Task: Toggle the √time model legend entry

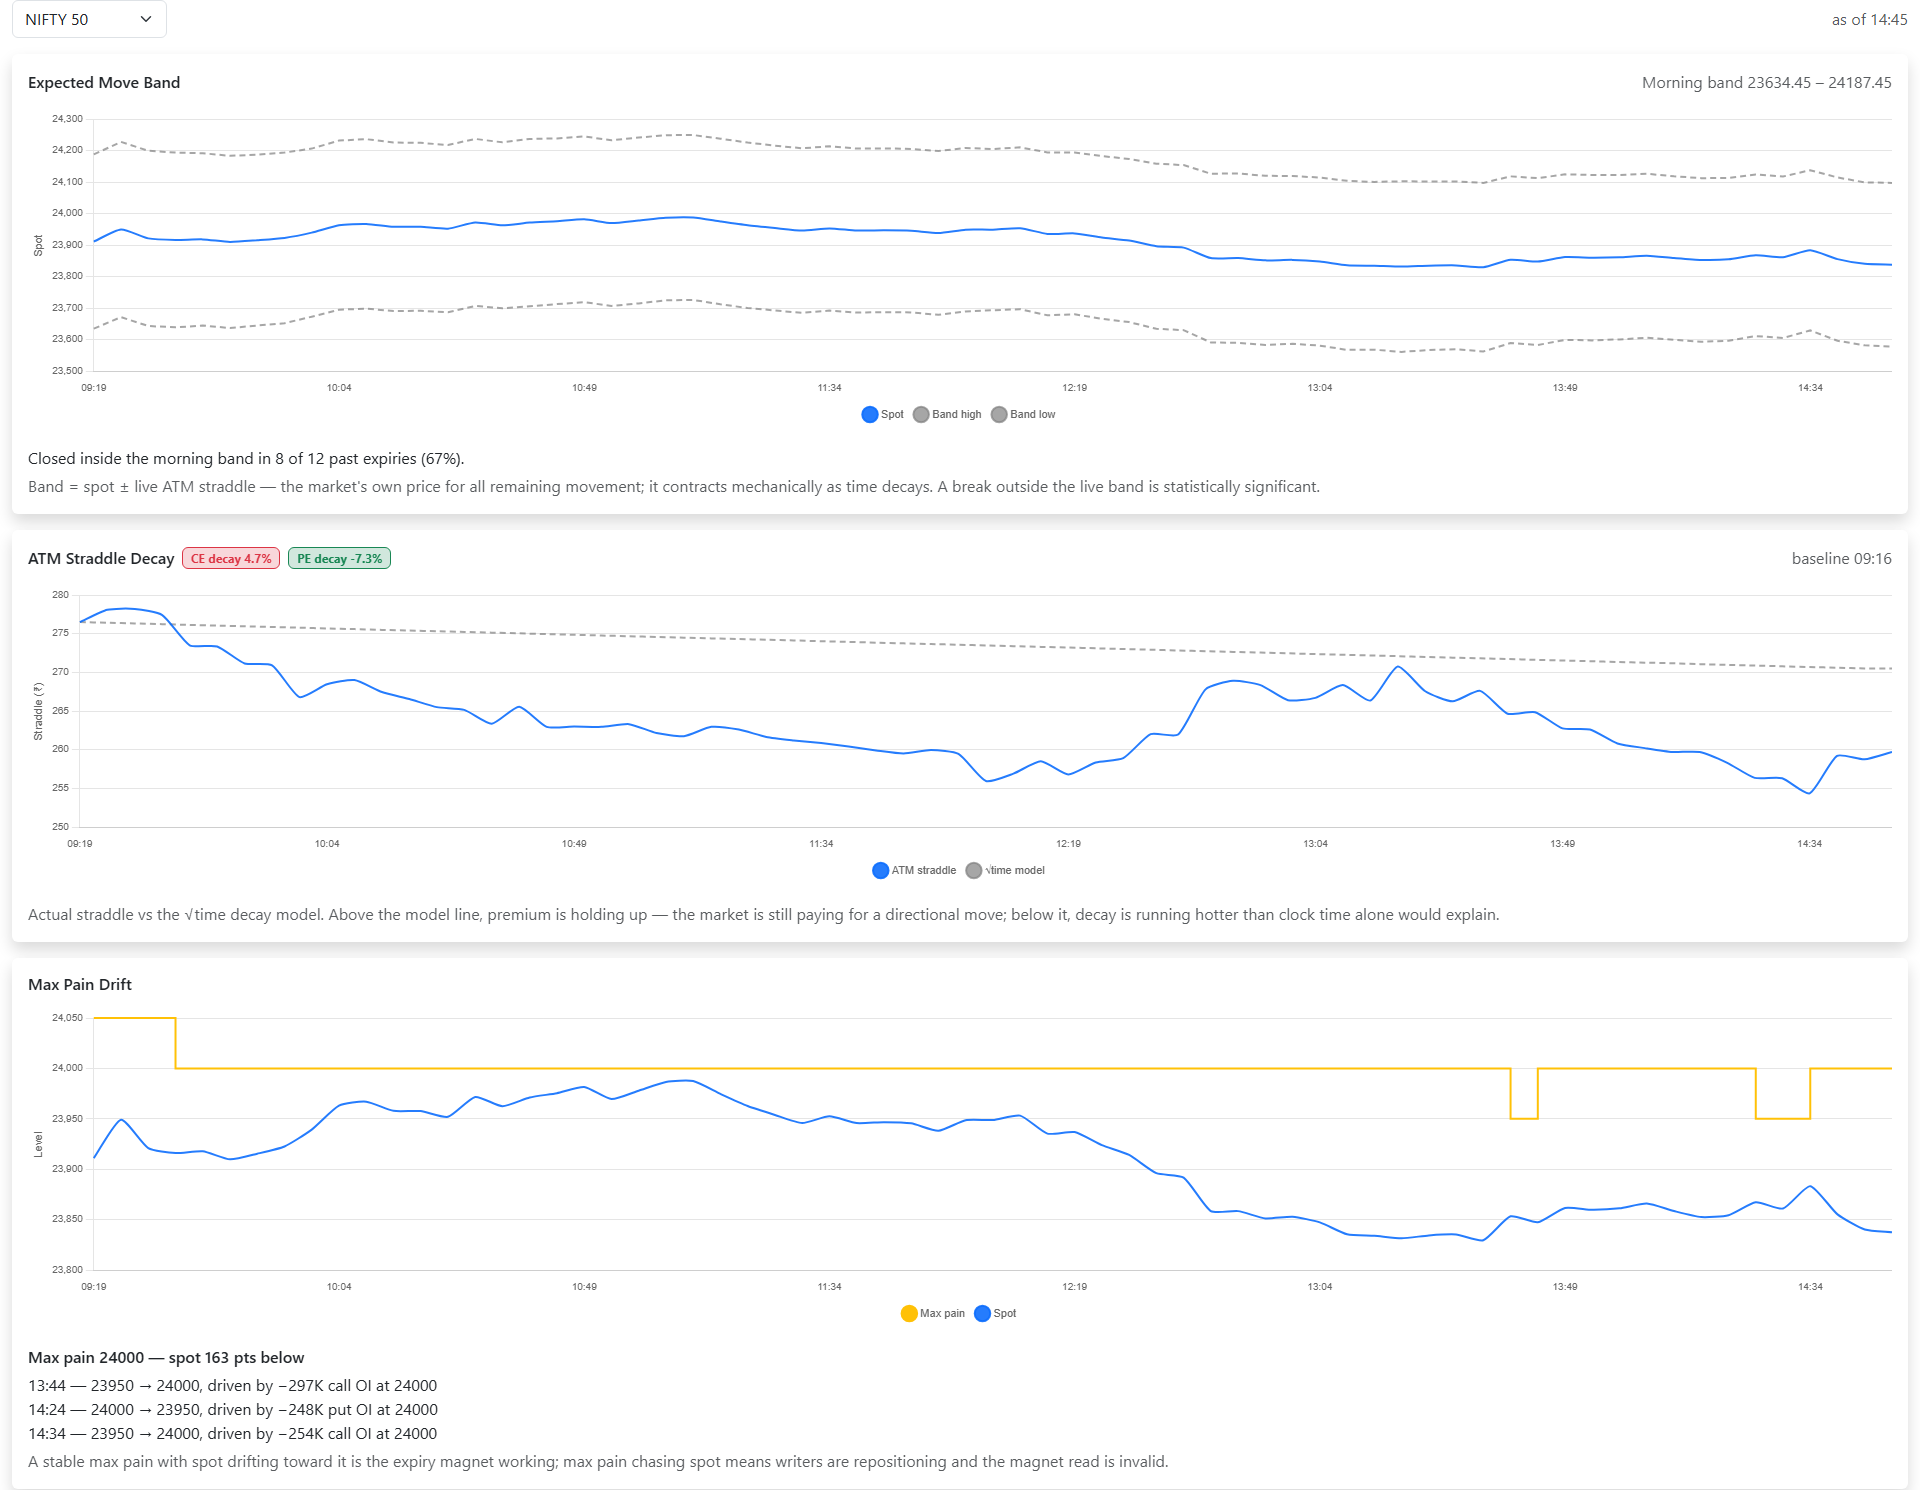Action: click(1005, 870)
